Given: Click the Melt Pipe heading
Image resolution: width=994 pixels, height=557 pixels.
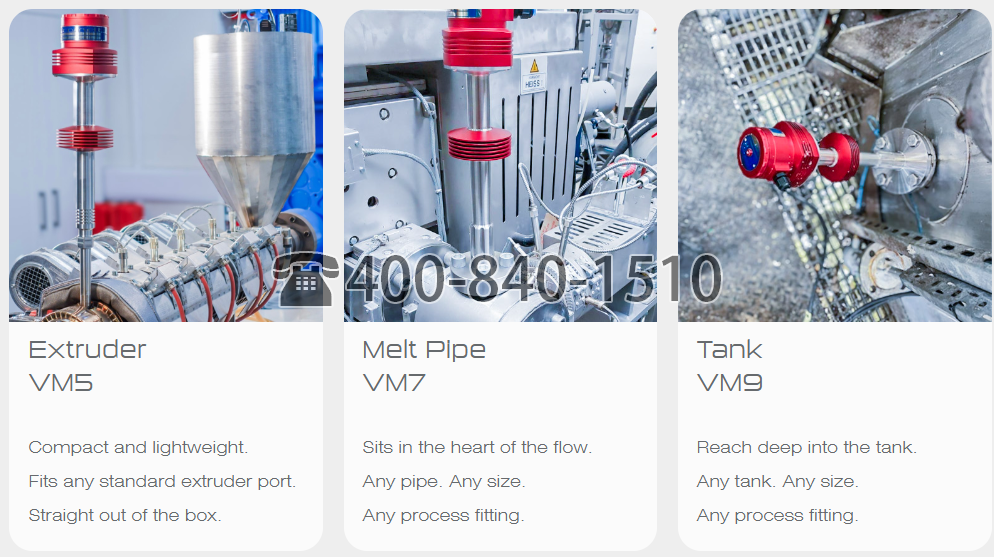Looking at the screenshot, I should (x=424, y=350).
